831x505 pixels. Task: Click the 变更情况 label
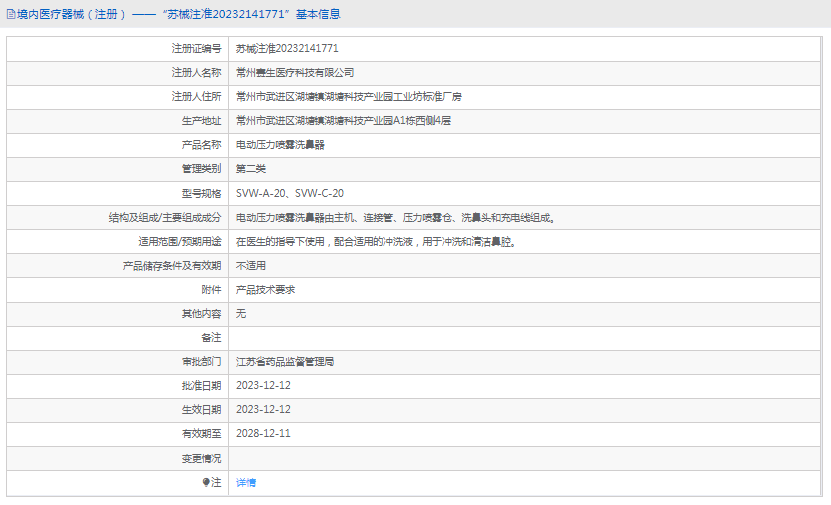(x=201, y=458)
